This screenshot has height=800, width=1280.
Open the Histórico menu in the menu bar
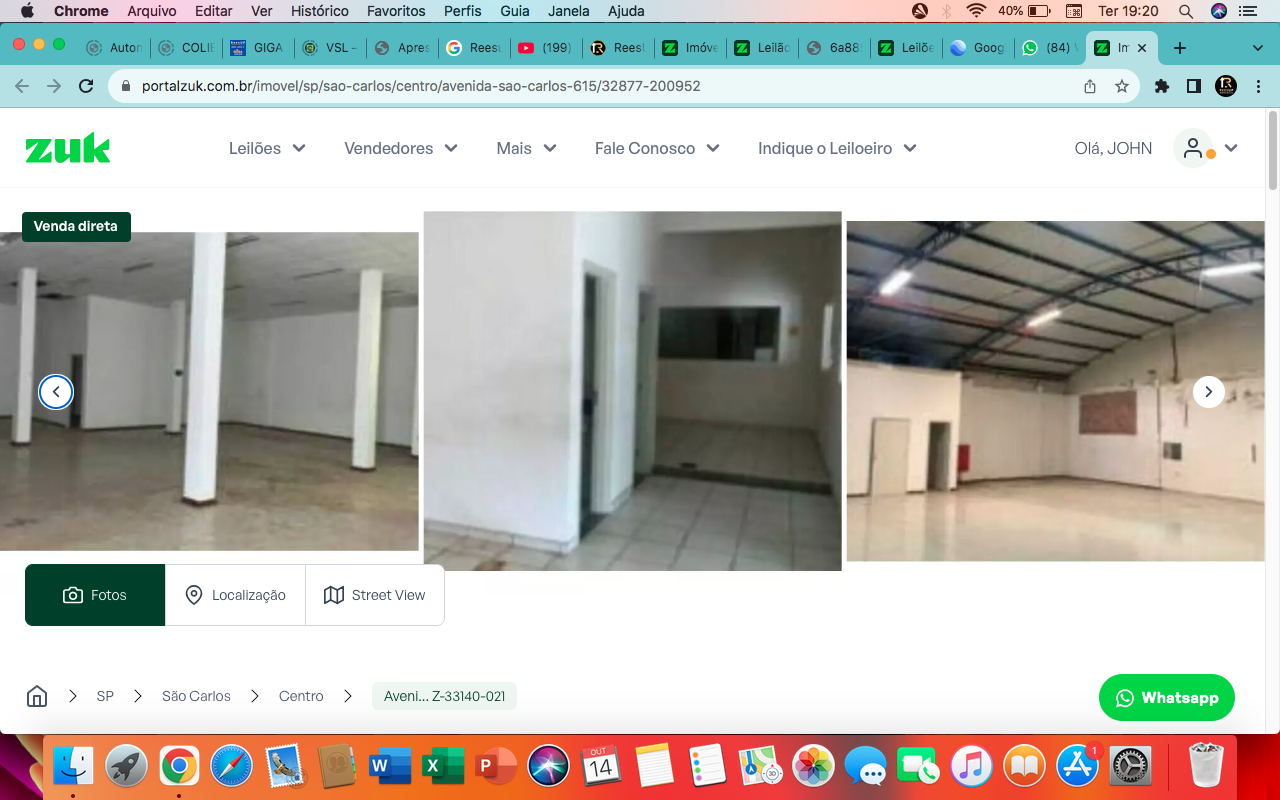click(x=318, y=11)
